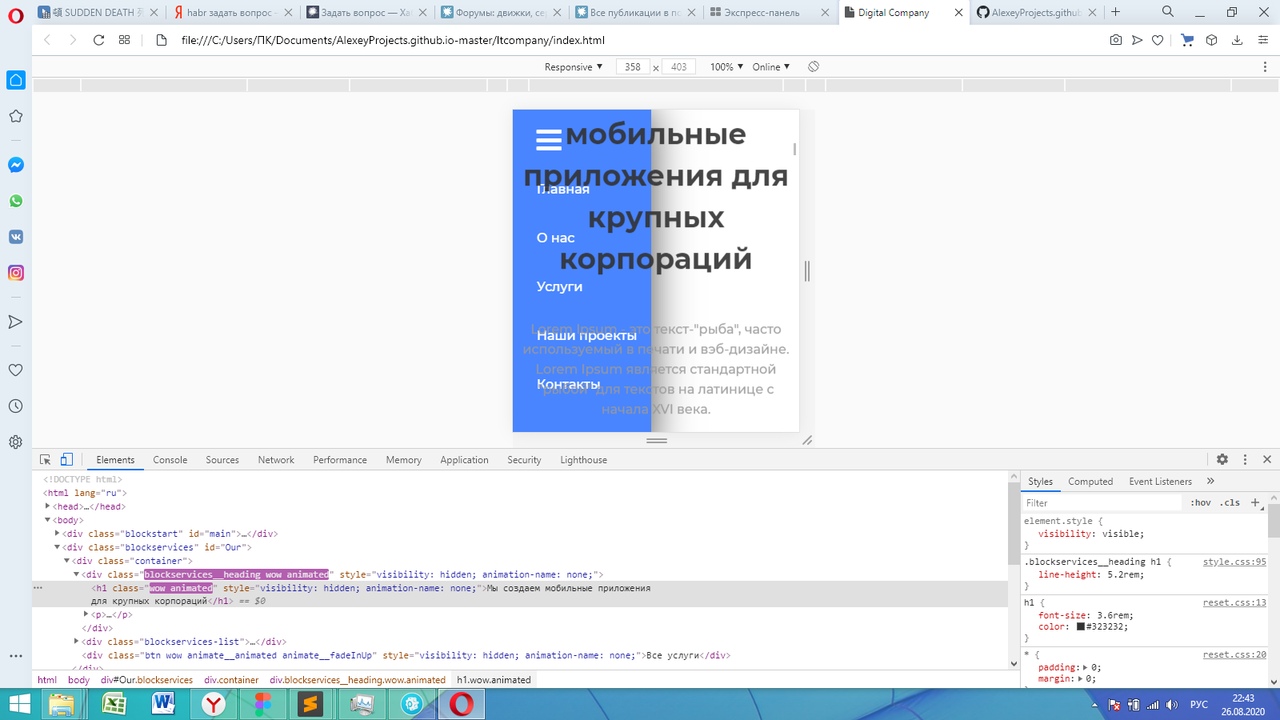This screenshot has width=1280, height=720.
Task: Open the Event Listeners tab
Action: pyautogui.click(x=1160, y=481)
